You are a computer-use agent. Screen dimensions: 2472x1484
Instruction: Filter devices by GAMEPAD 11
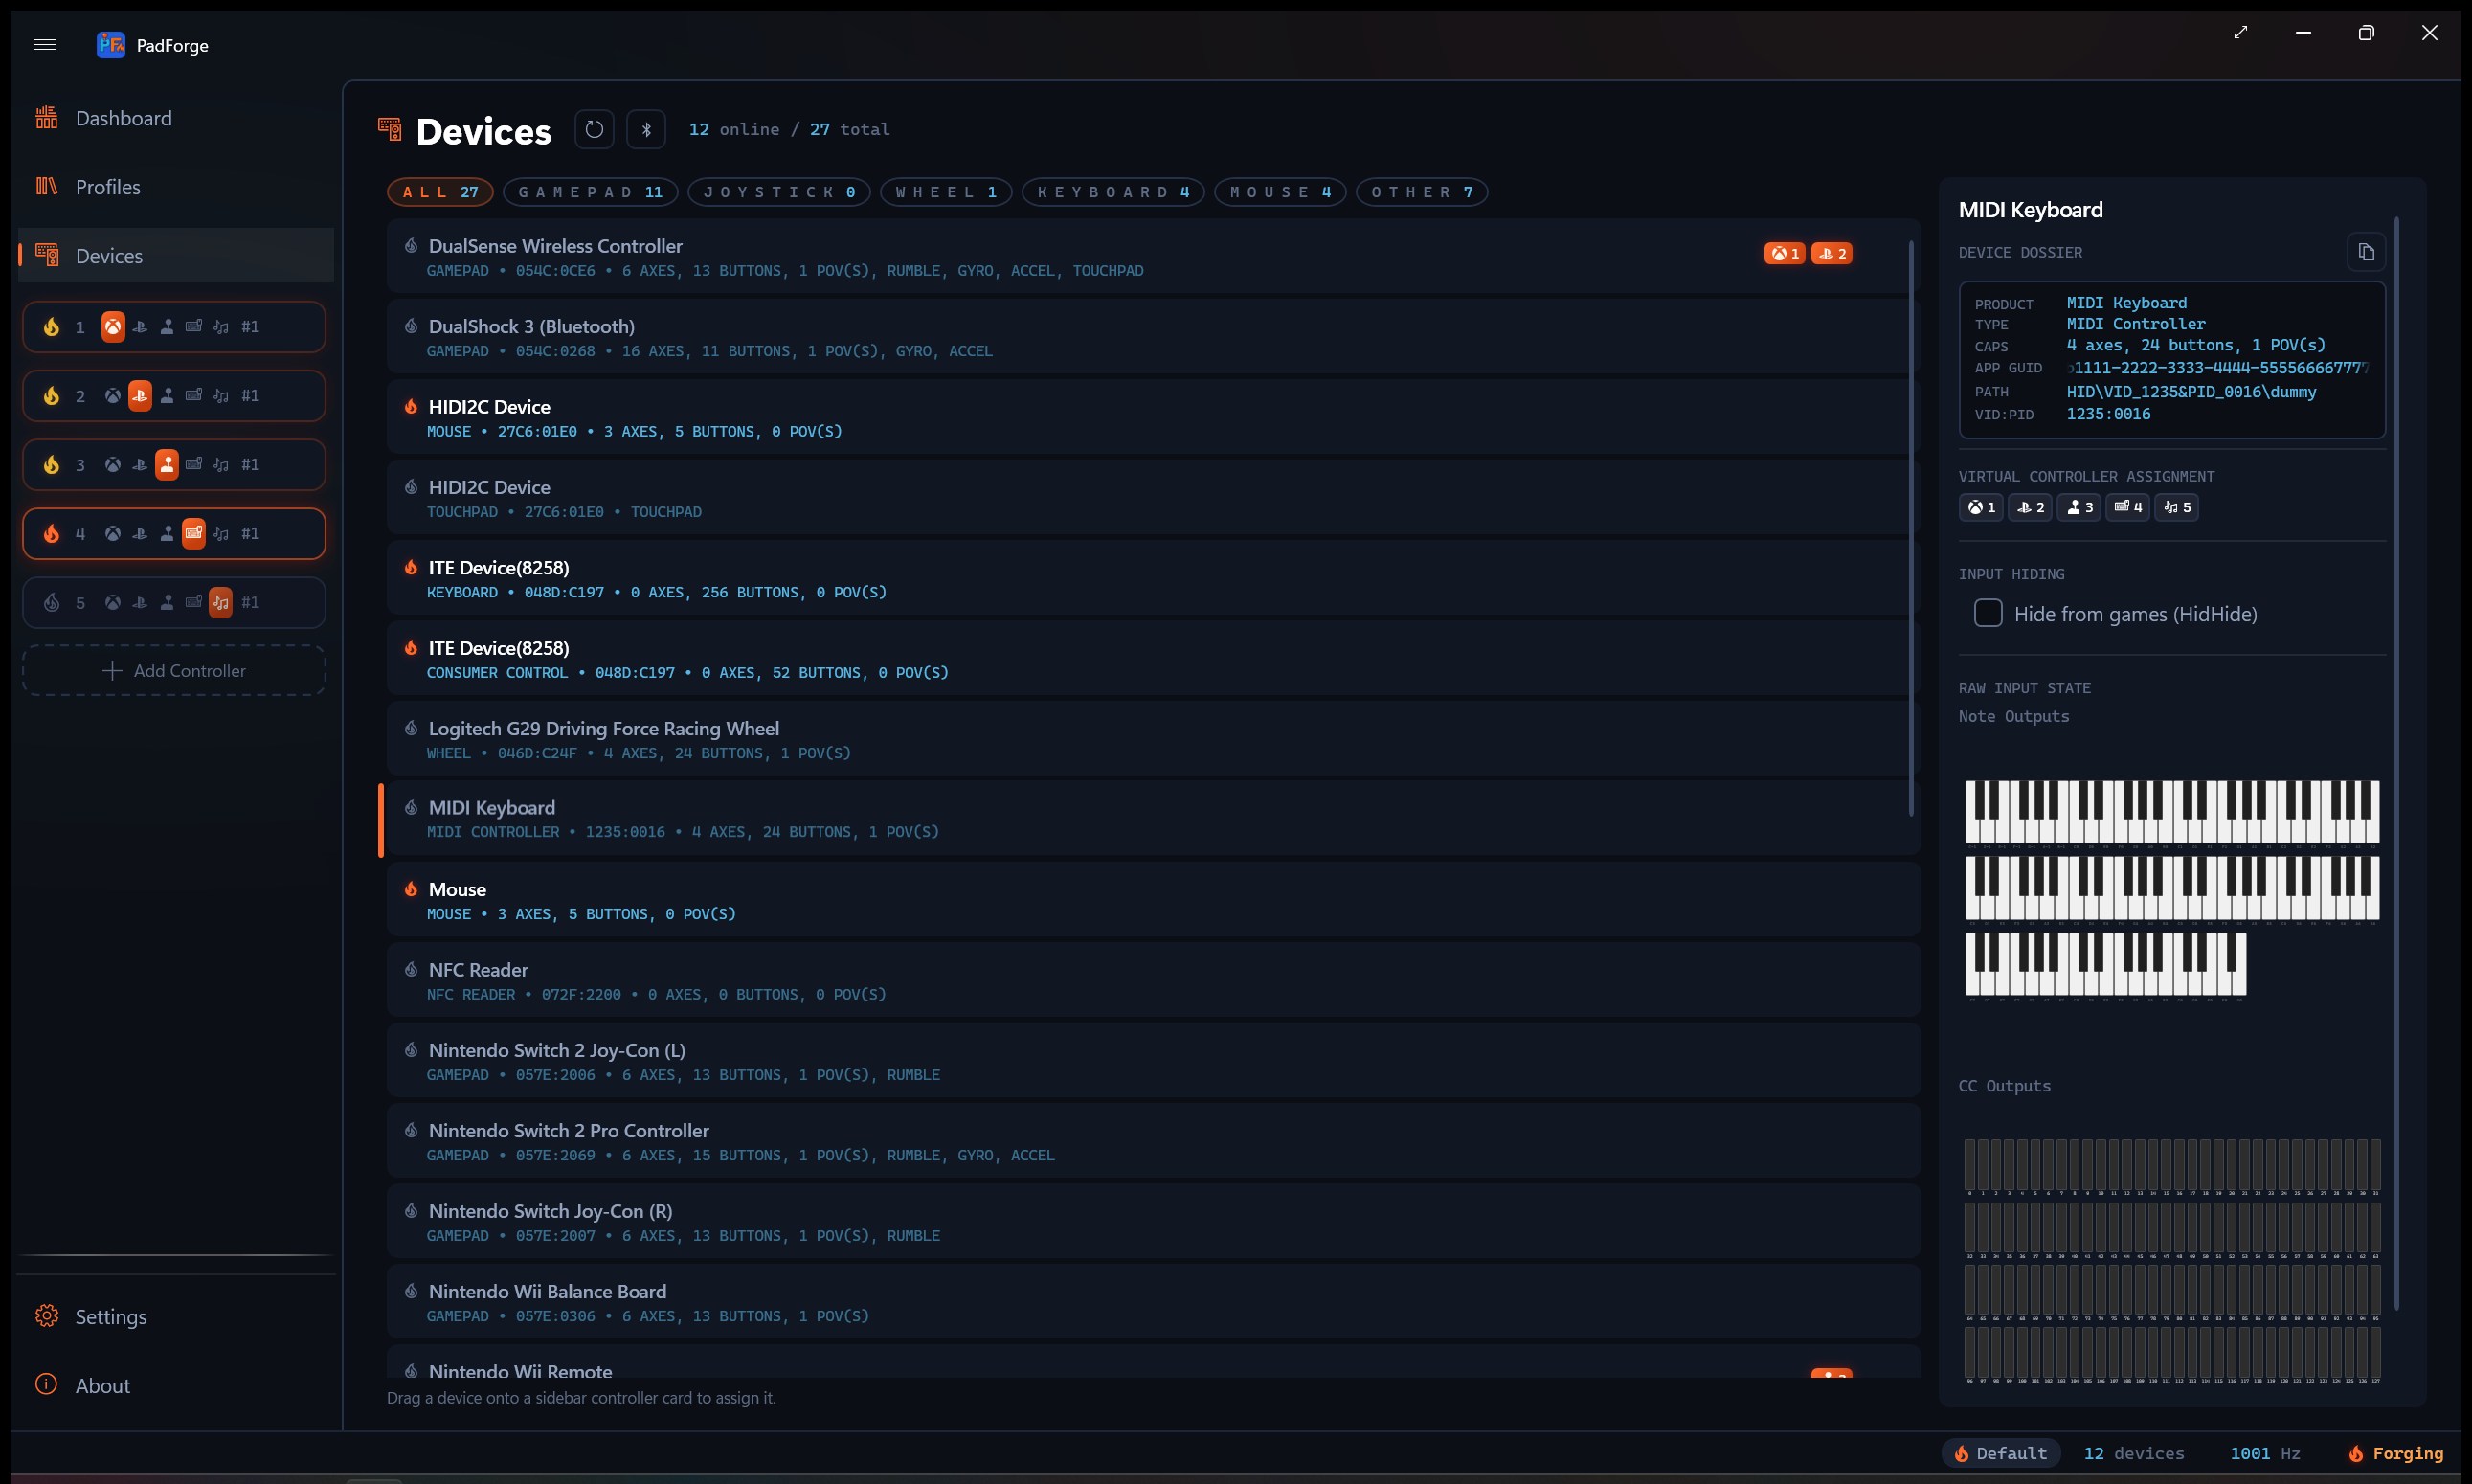point(590,192)
